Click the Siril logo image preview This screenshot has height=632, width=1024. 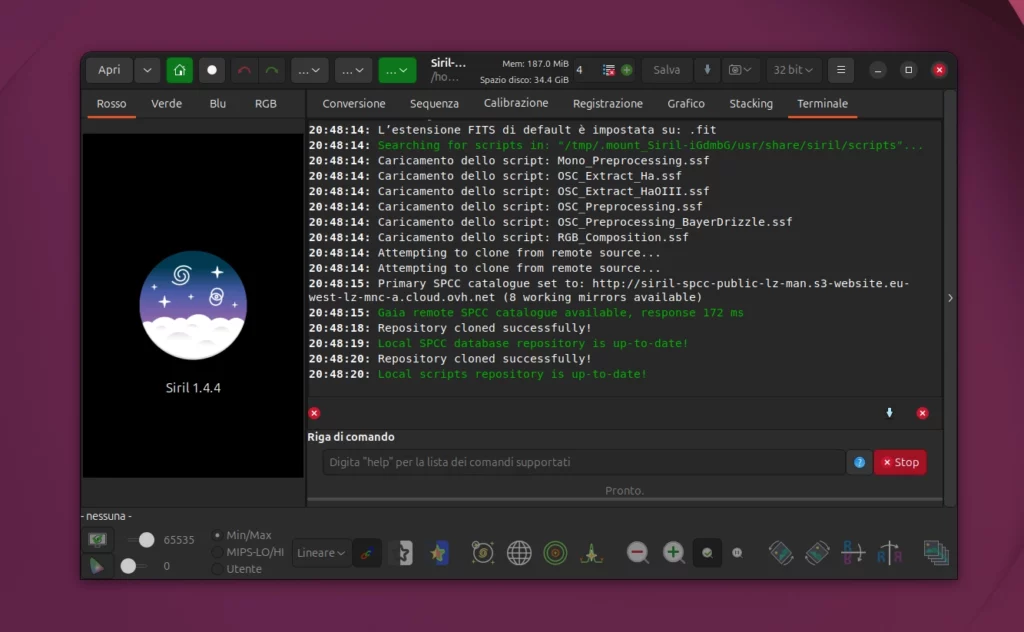pyautogui.click(x=193, y=306)
